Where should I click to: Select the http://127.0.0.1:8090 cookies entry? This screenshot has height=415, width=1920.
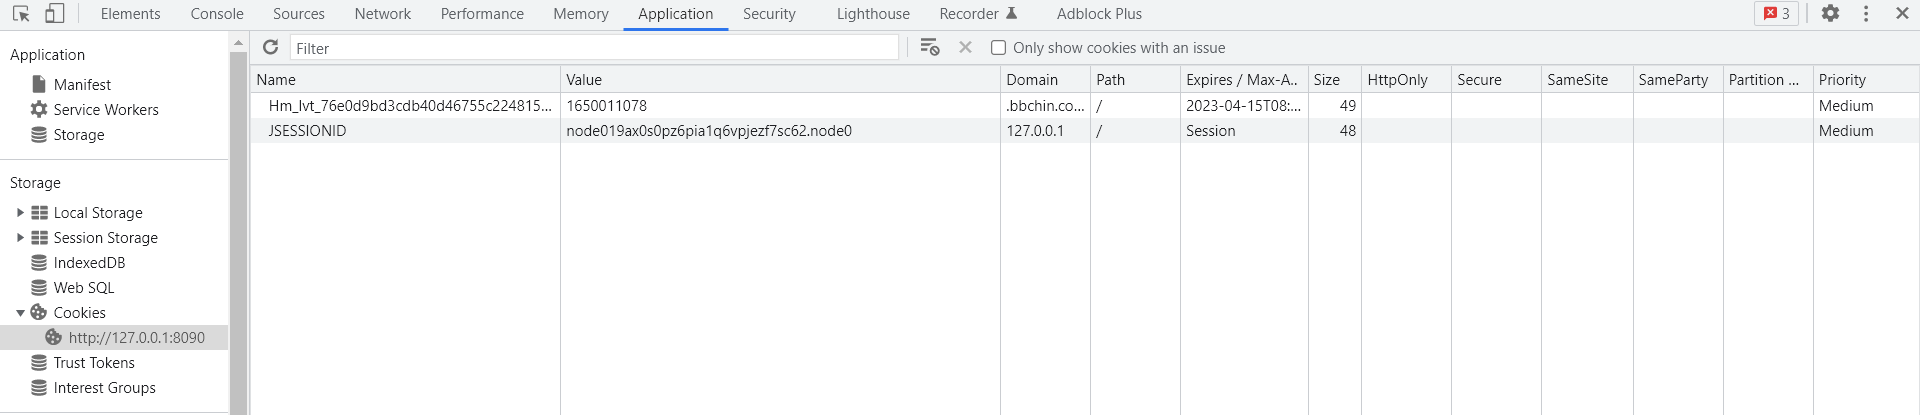point(136,338)
